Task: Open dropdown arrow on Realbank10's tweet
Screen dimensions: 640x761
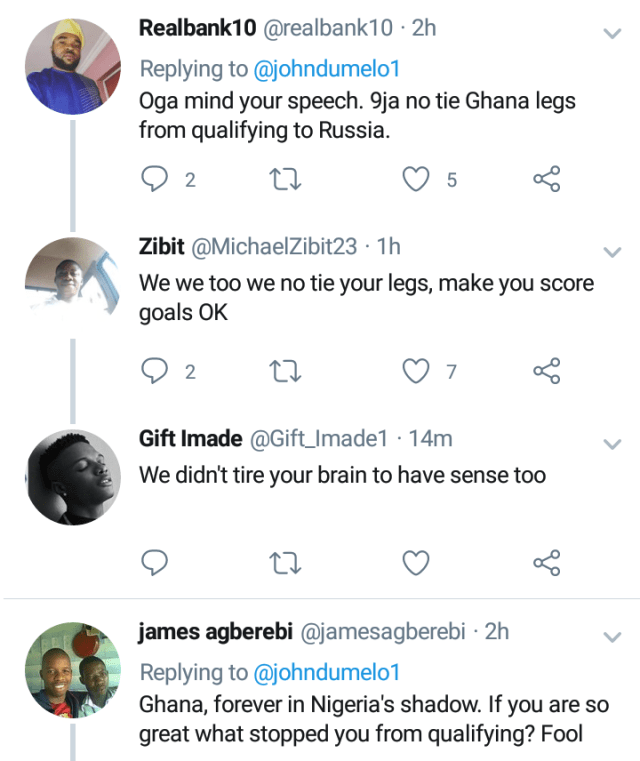Action: pos(612,33)
